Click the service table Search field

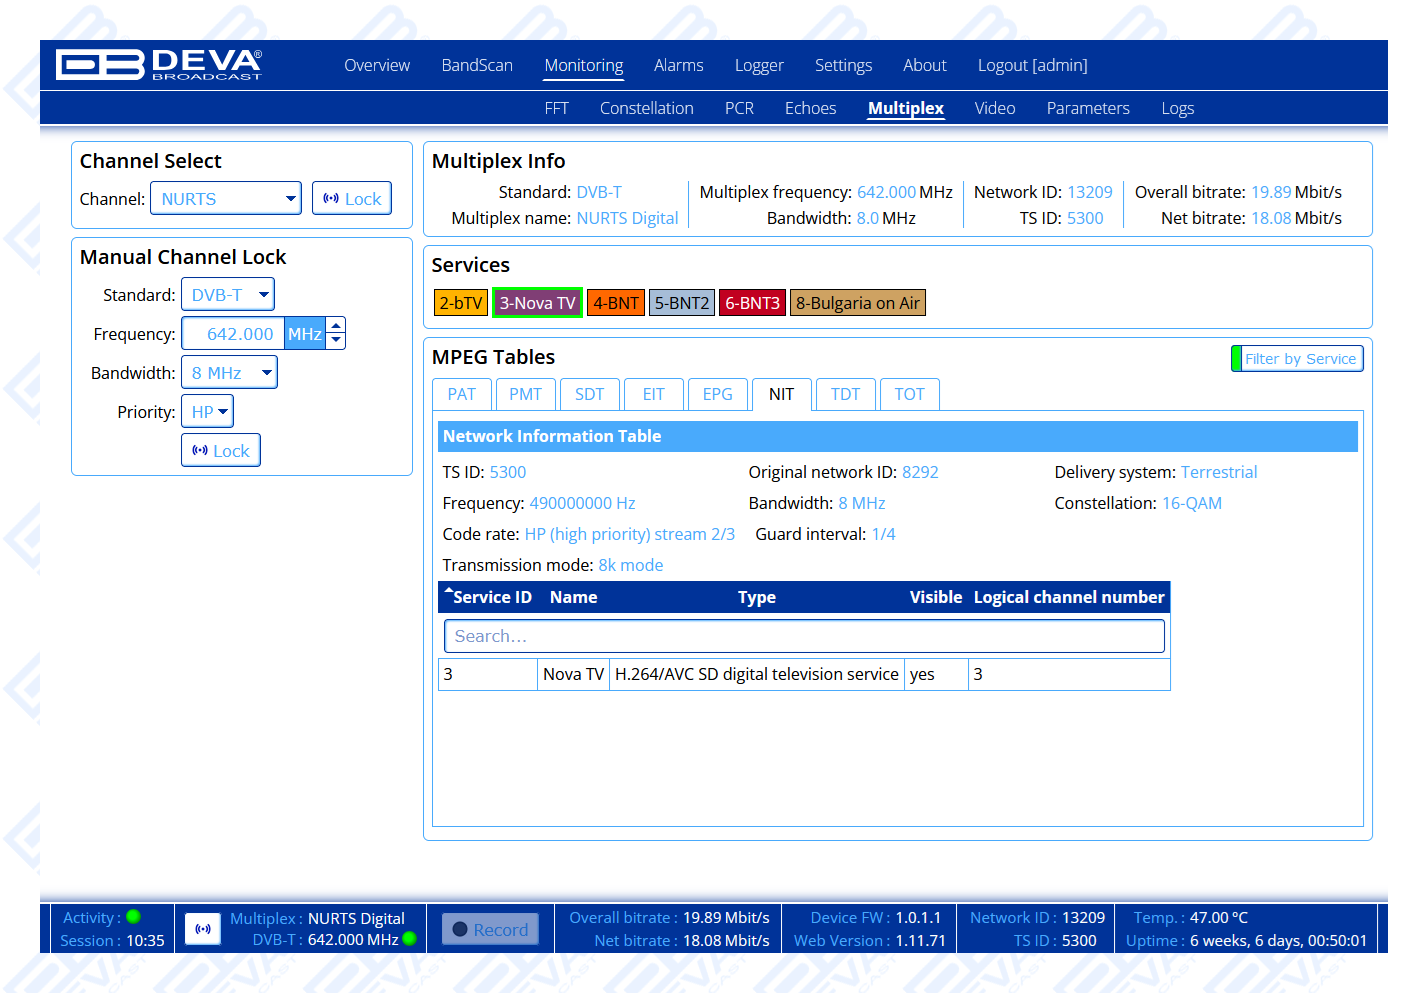tap(804, 636)
